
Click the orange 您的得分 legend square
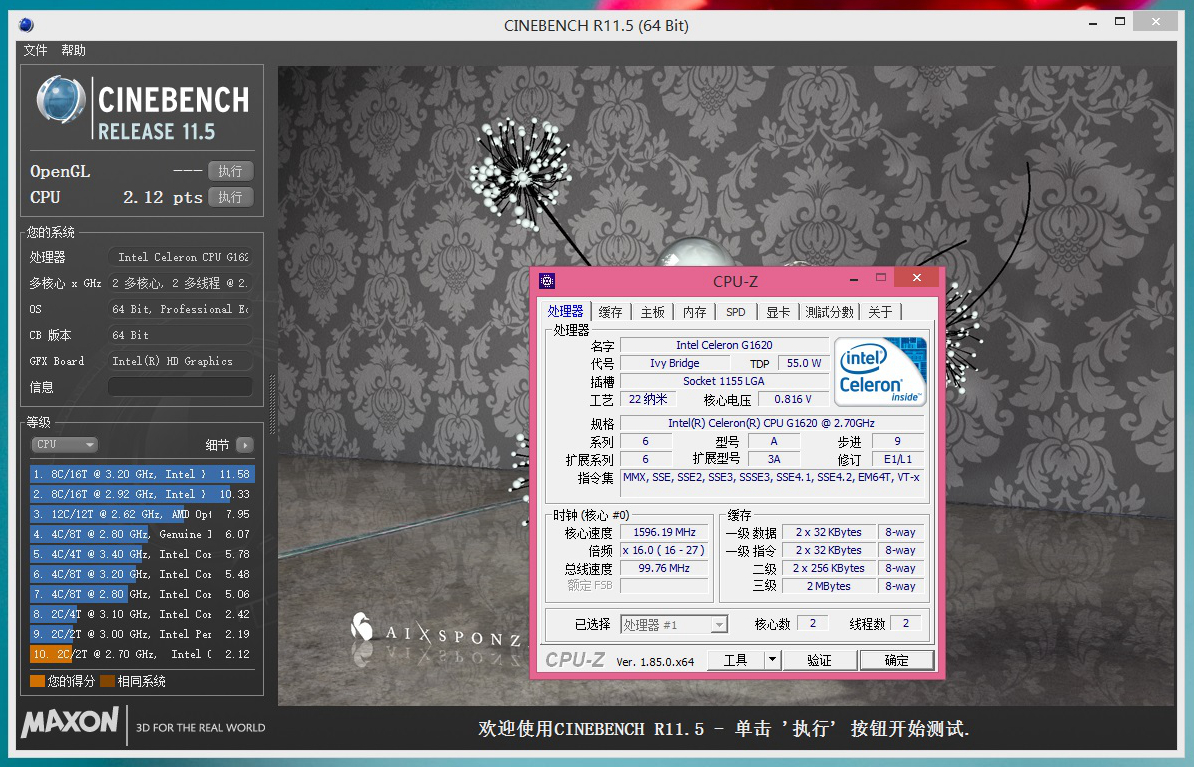[37, 681]
